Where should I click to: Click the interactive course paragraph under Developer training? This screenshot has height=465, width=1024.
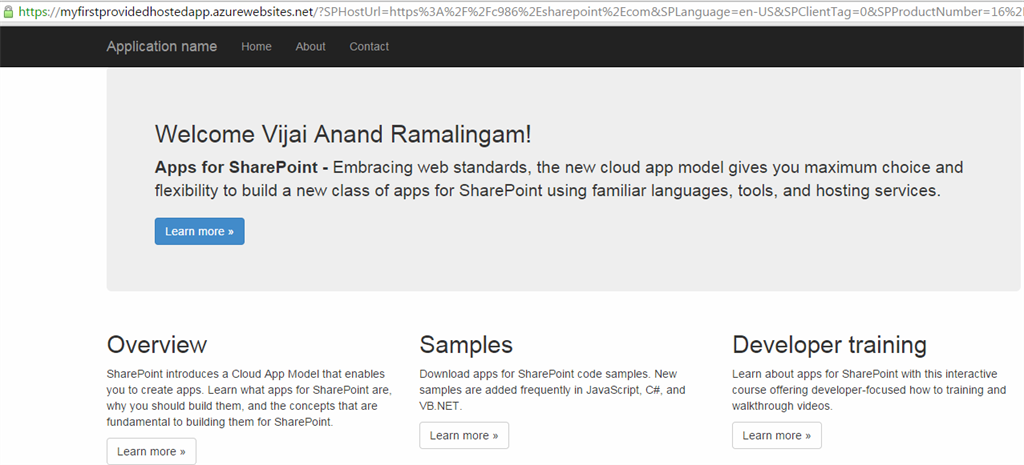click(x=868, y=390)
